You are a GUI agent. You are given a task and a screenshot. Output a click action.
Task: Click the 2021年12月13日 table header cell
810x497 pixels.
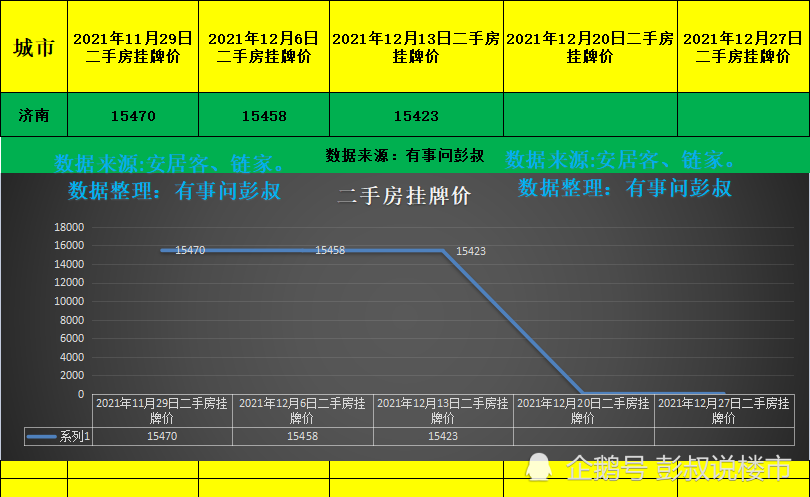click(x=415, y=47)
